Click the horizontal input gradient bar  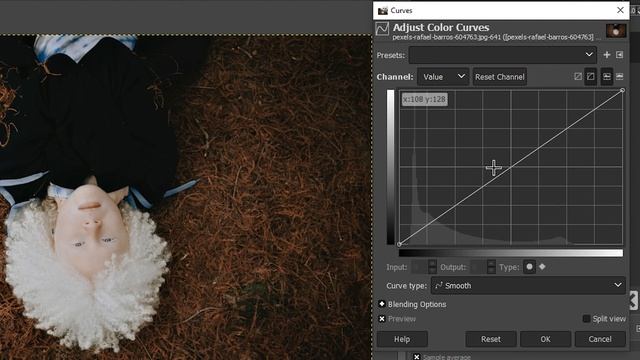pyautogui.click(x=511, y=253)
